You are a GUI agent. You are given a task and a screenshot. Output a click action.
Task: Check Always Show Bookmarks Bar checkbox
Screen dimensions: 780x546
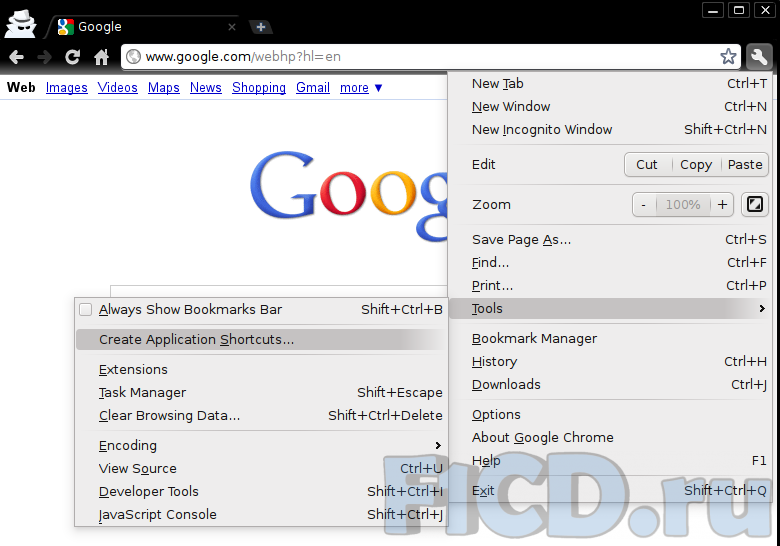tap(86, 310)
